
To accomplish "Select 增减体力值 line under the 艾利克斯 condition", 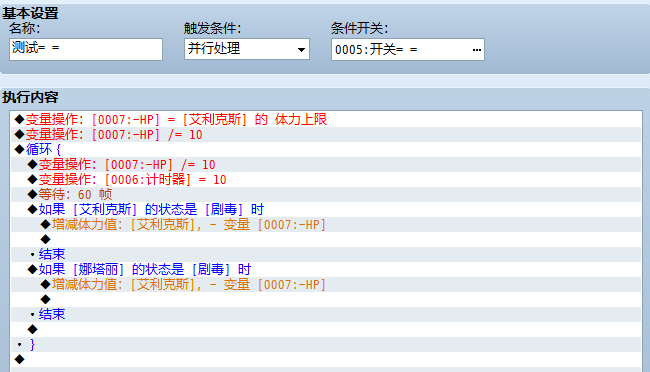I will coord(325,224).
